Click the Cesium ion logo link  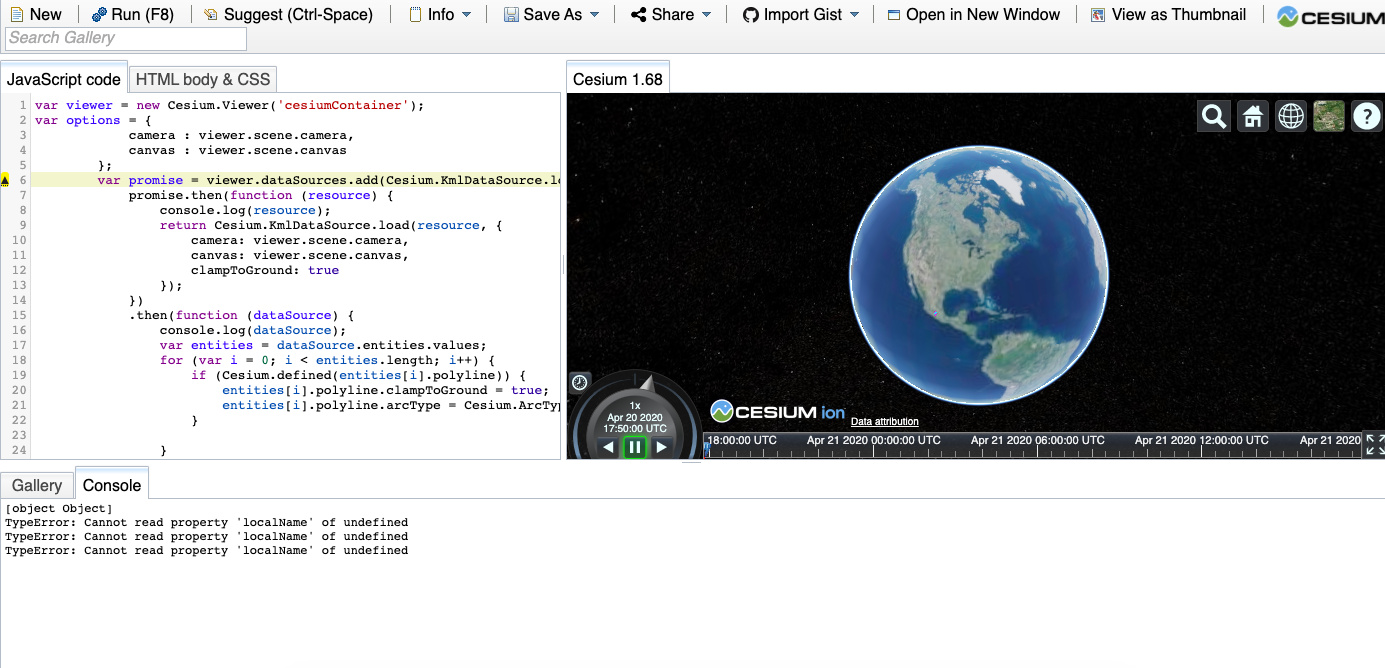pos(778,411)
